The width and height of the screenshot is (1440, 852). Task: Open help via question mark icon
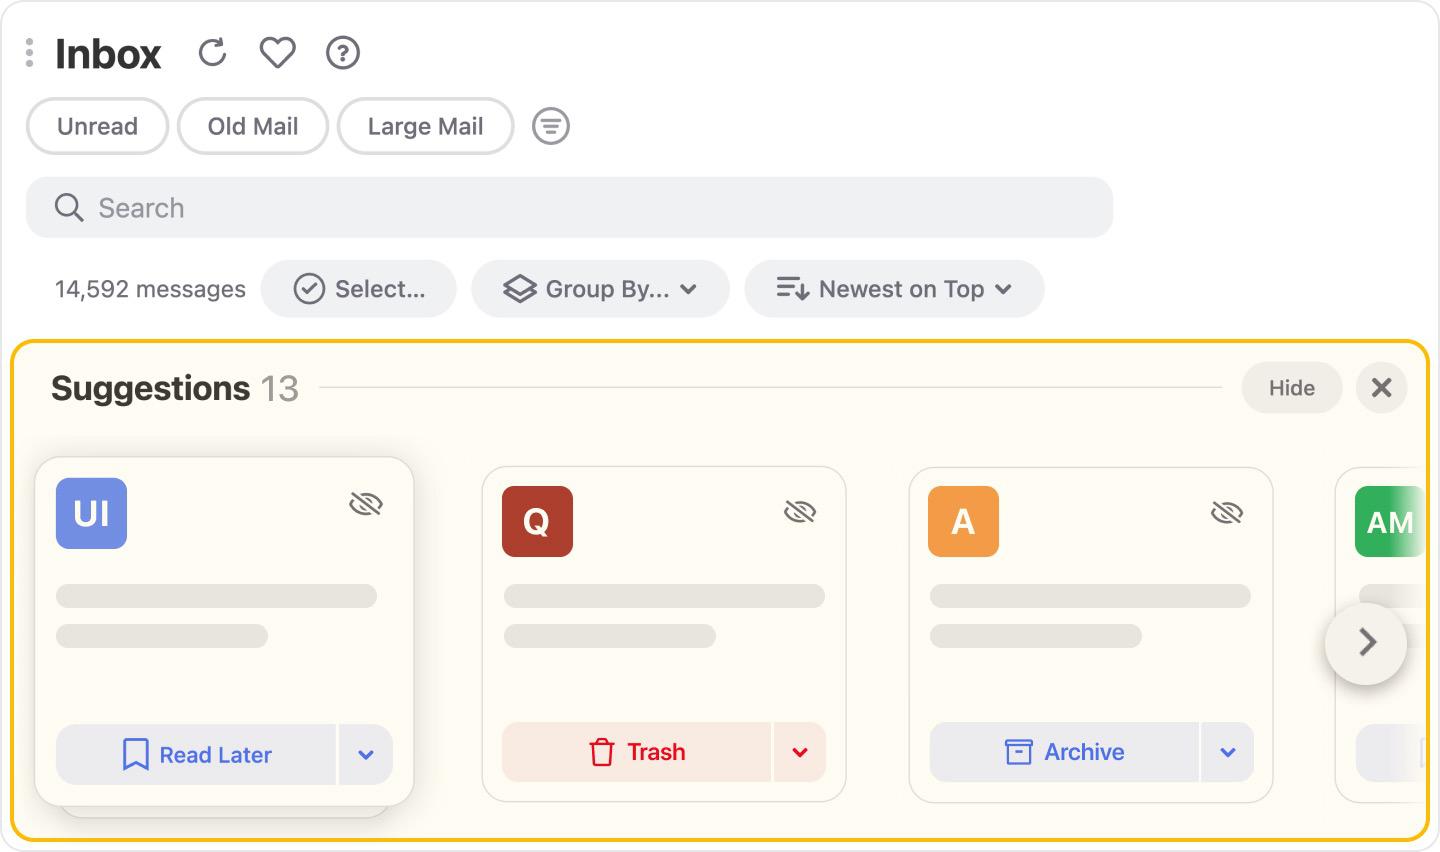(x=343, y=52)
